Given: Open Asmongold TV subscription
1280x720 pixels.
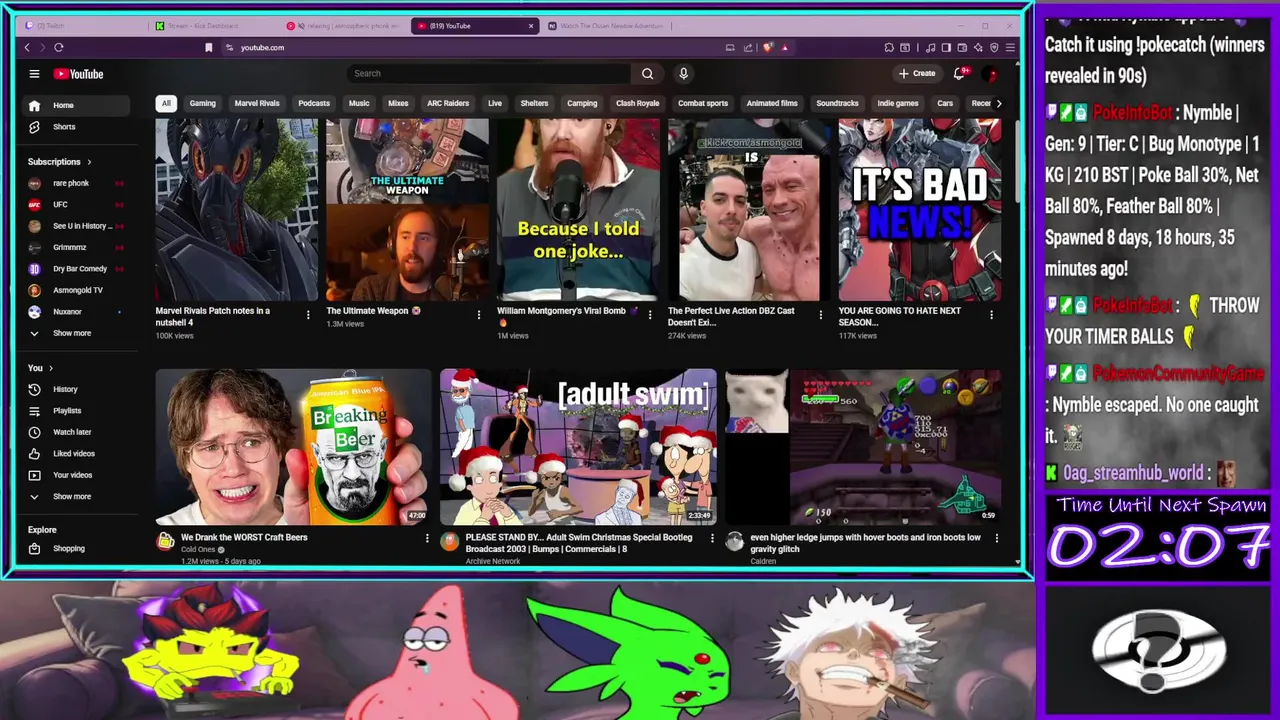Looking at the screenshot, I should tap(78, 290).
